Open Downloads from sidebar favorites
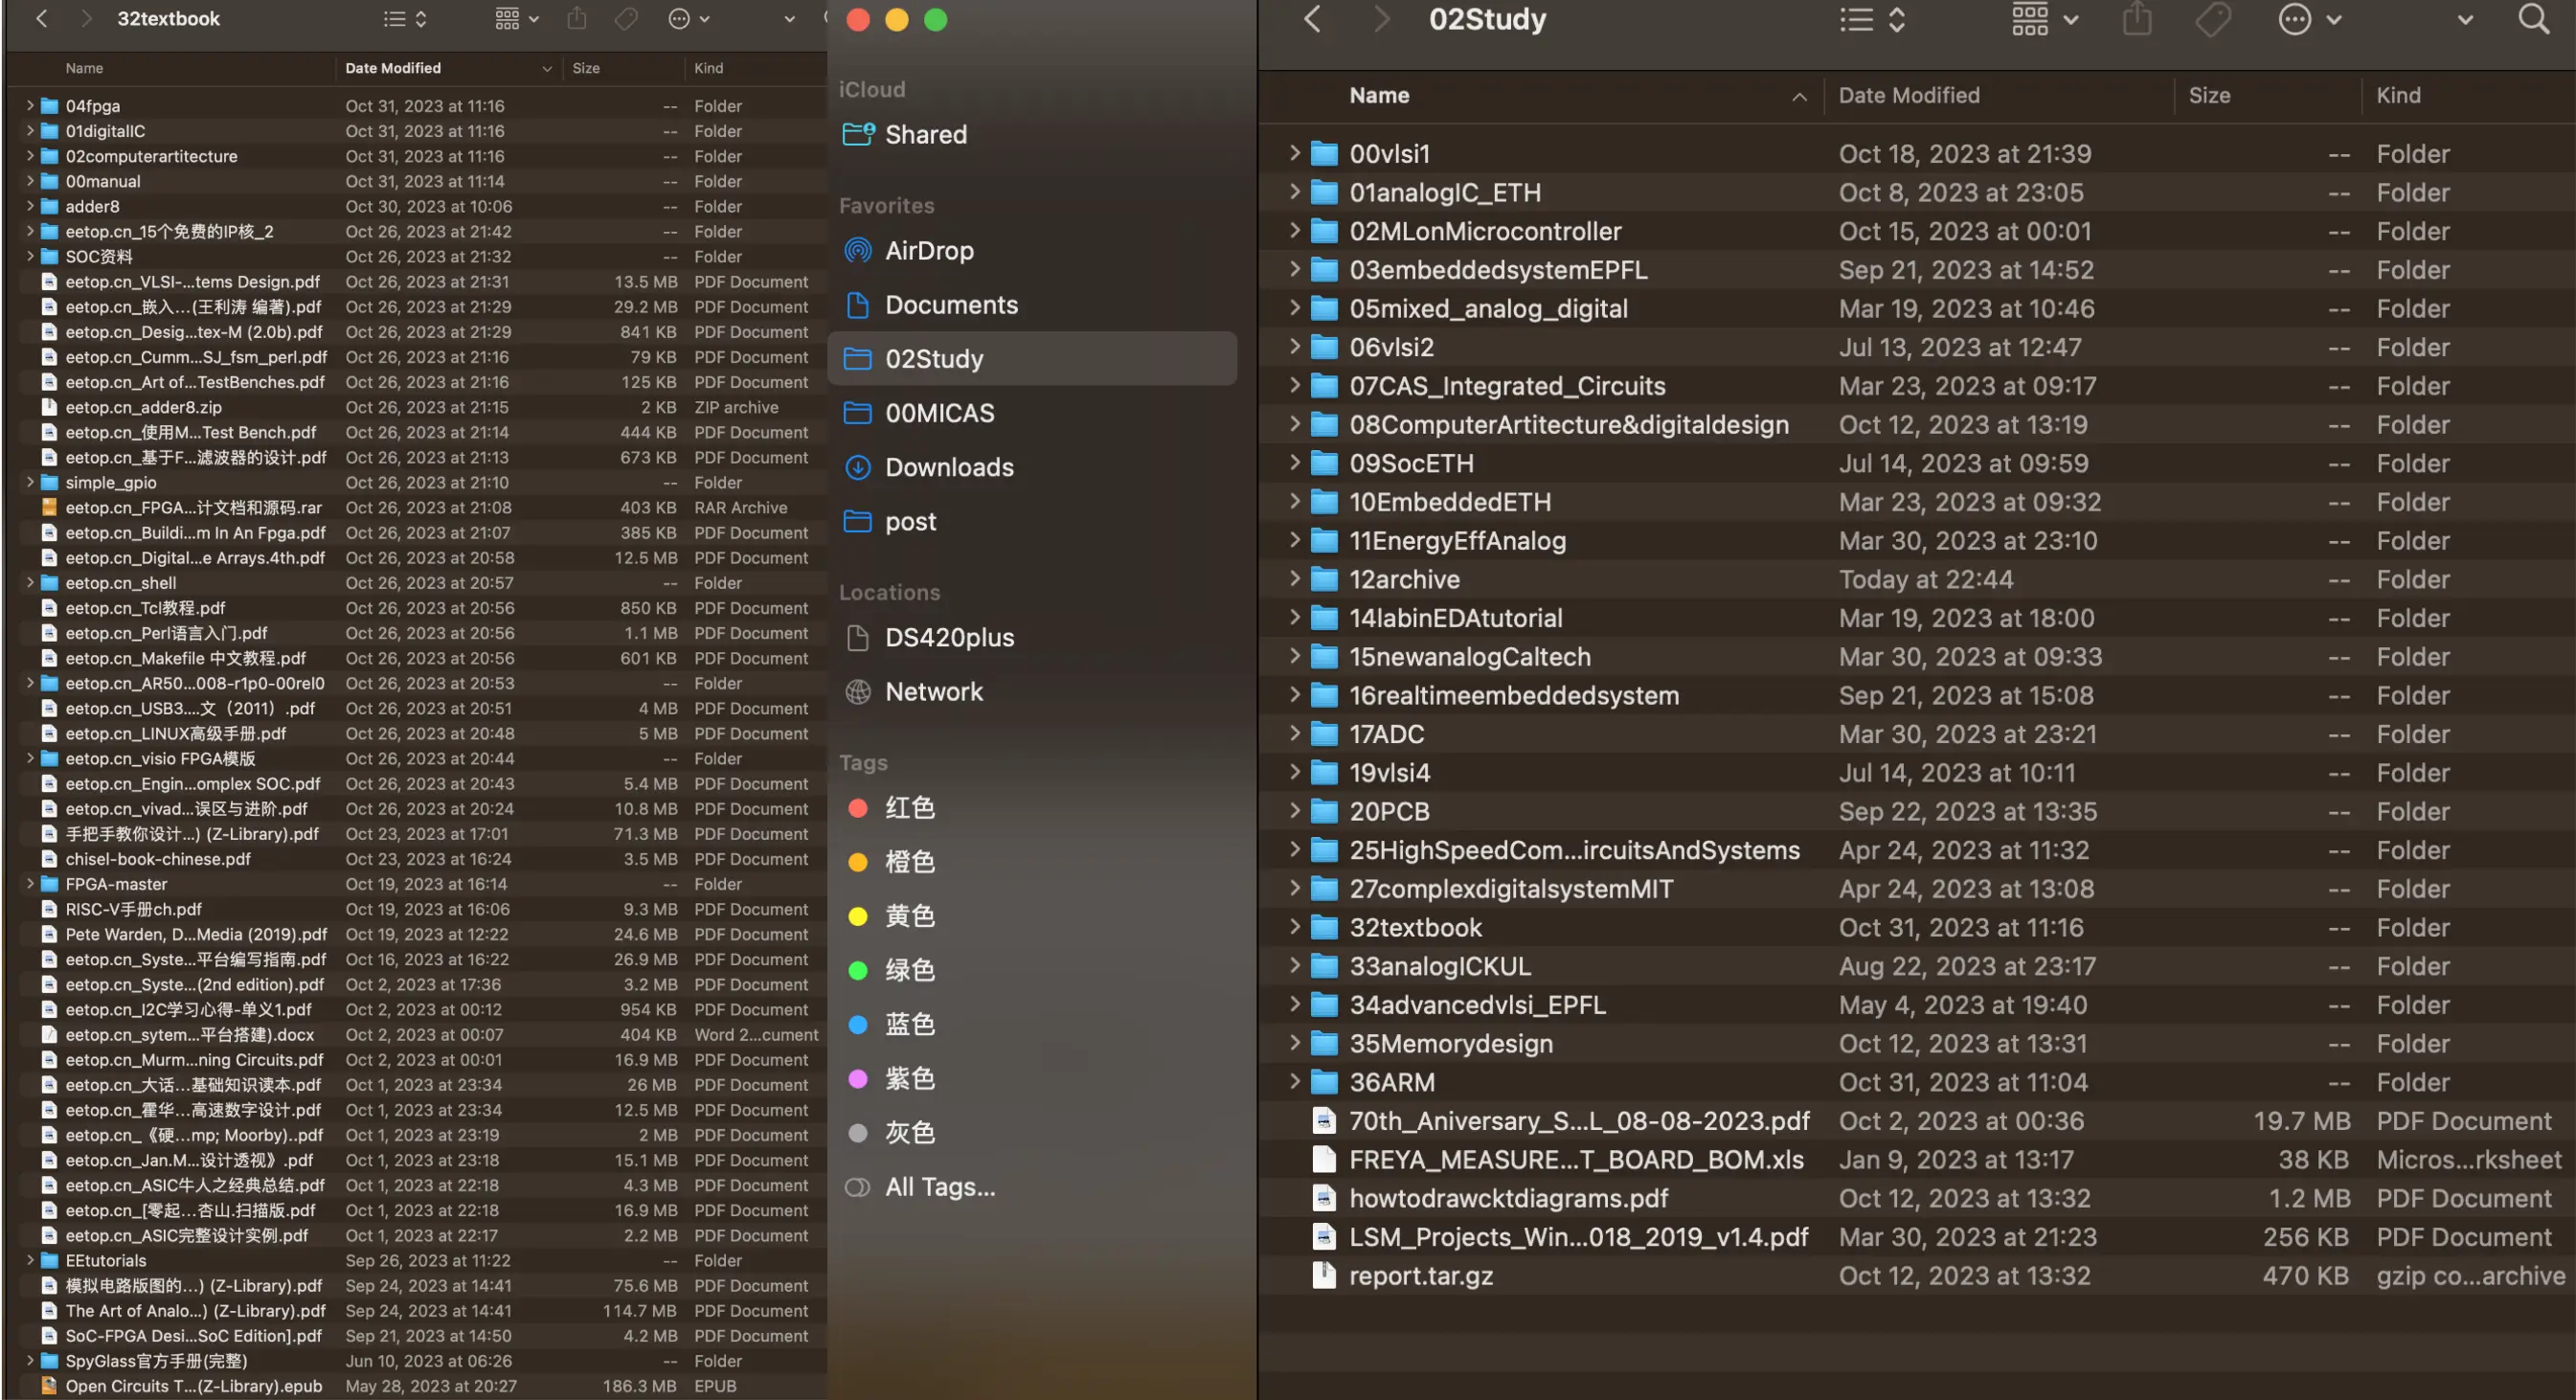Viewport: 2576px width, 1400px height. [948, 467]
